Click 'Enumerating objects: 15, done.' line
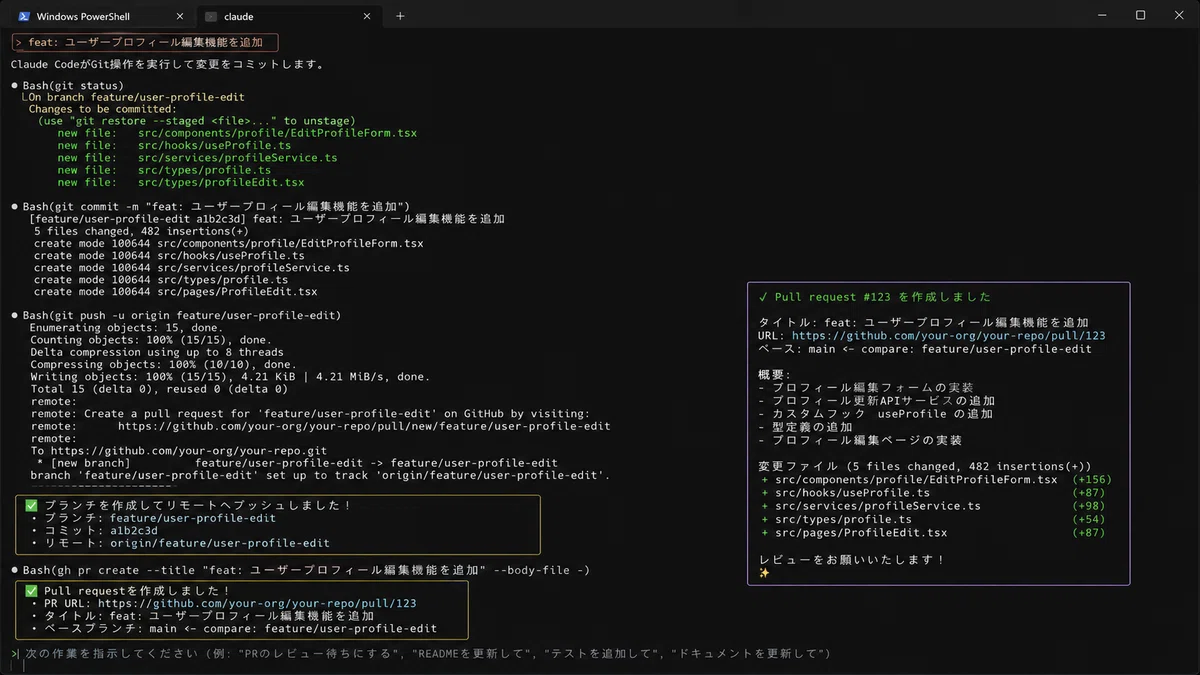 click(126, 328)
